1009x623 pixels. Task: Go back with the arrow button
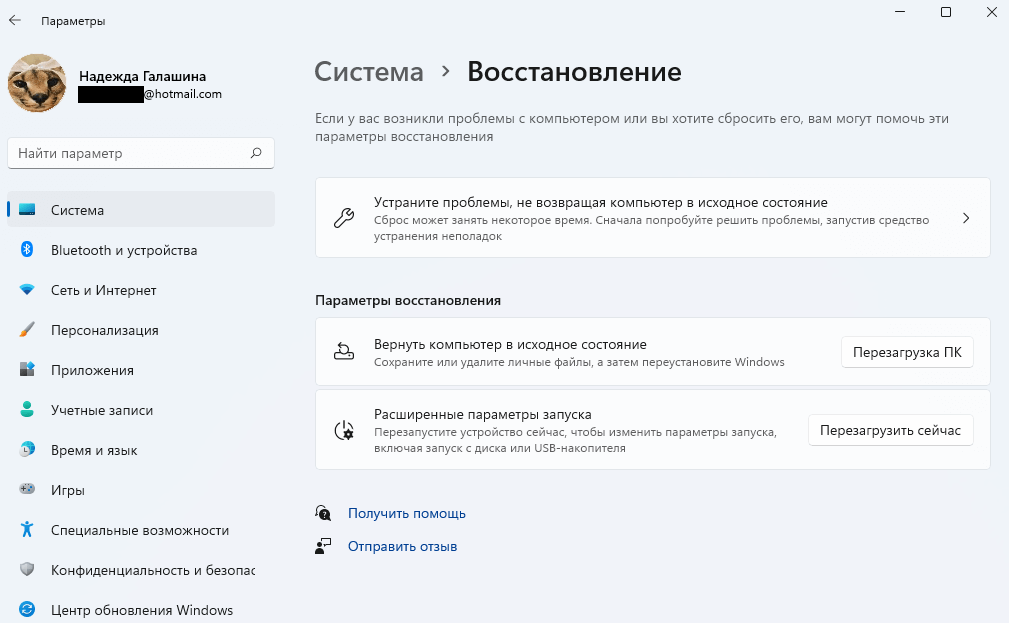(15, 20)
